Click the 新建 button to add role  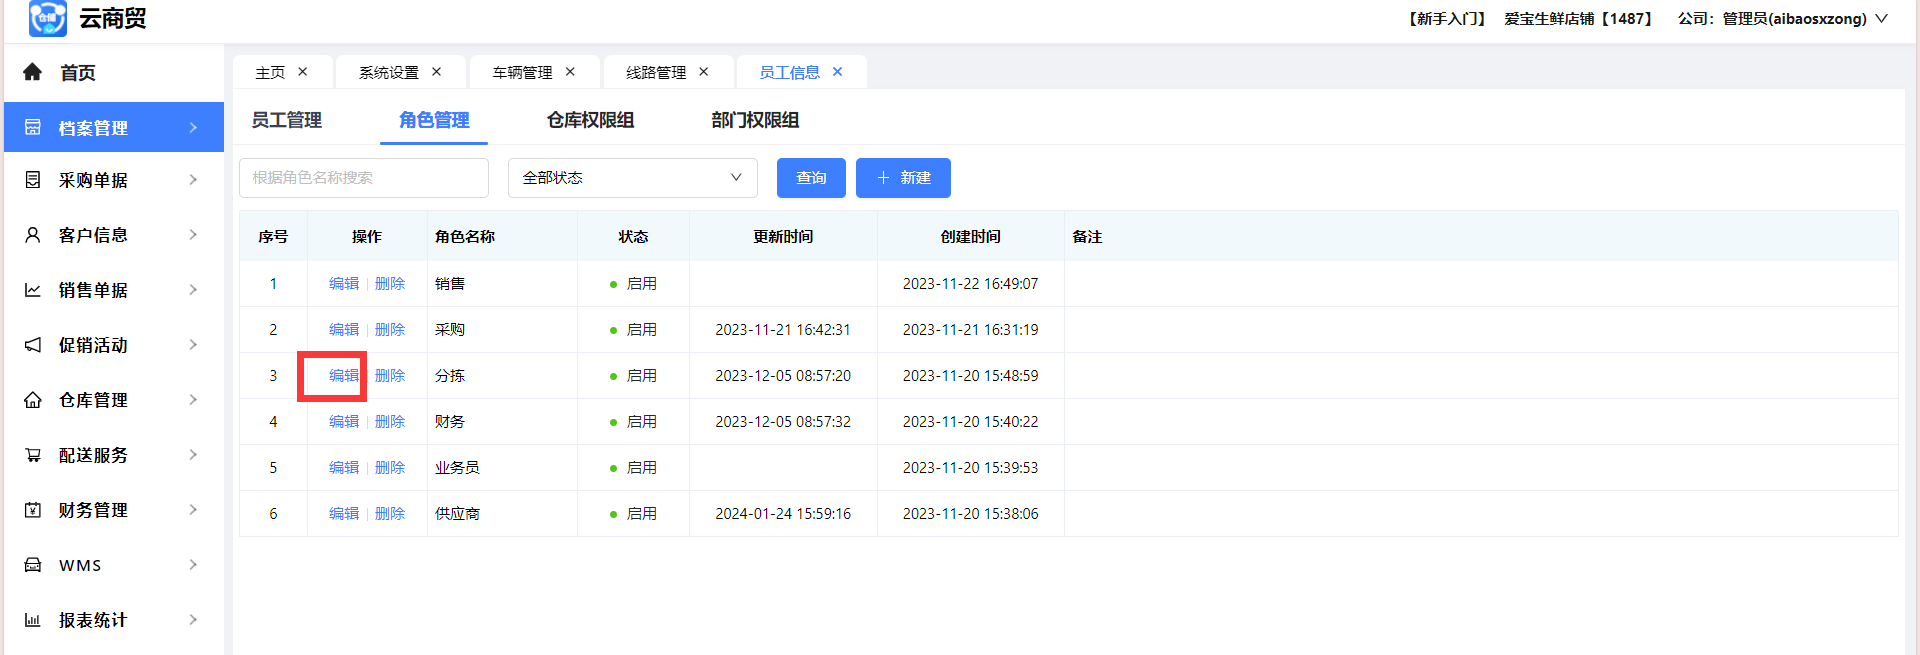pos(903,178)
